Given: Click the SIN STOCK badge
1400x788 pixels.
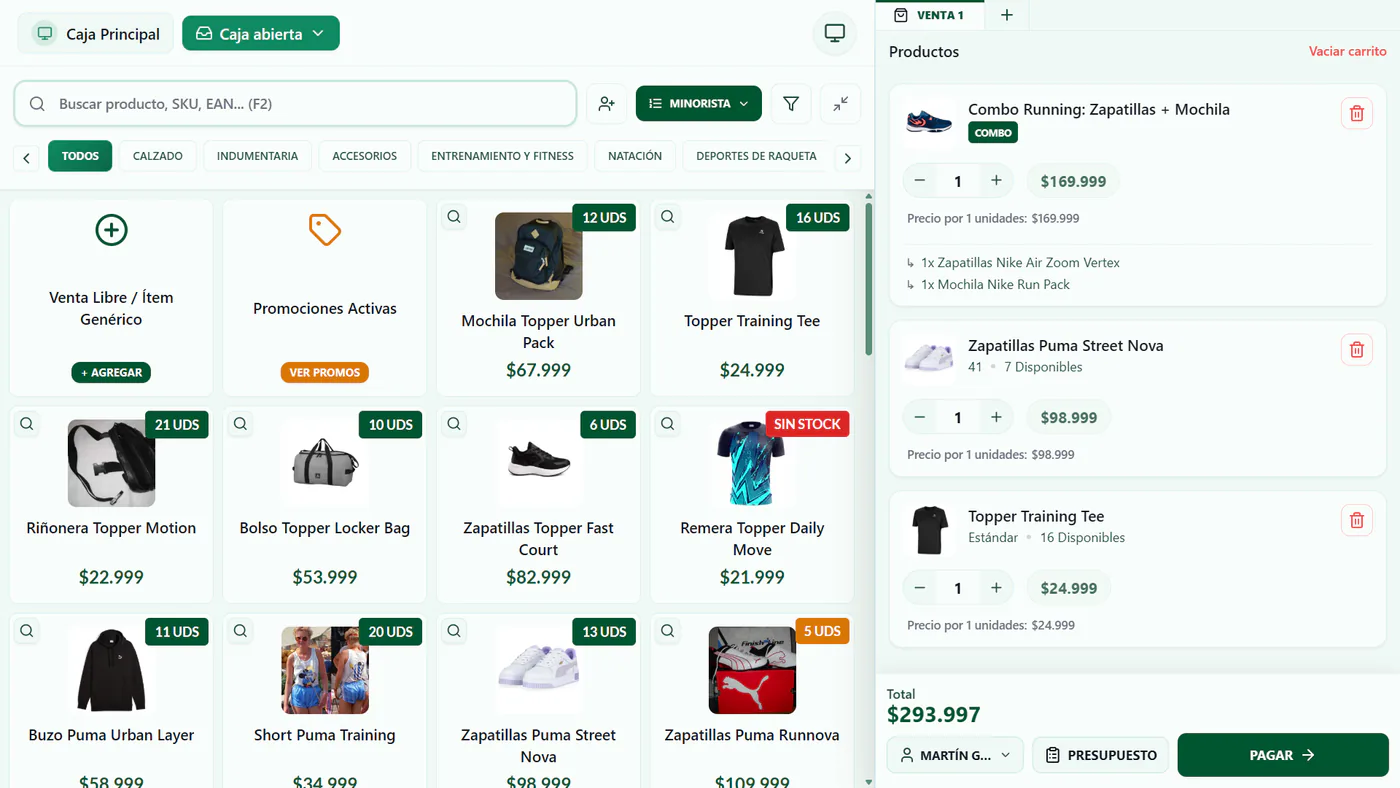Looking at the screenshot, I should click(x=807, y=424).
